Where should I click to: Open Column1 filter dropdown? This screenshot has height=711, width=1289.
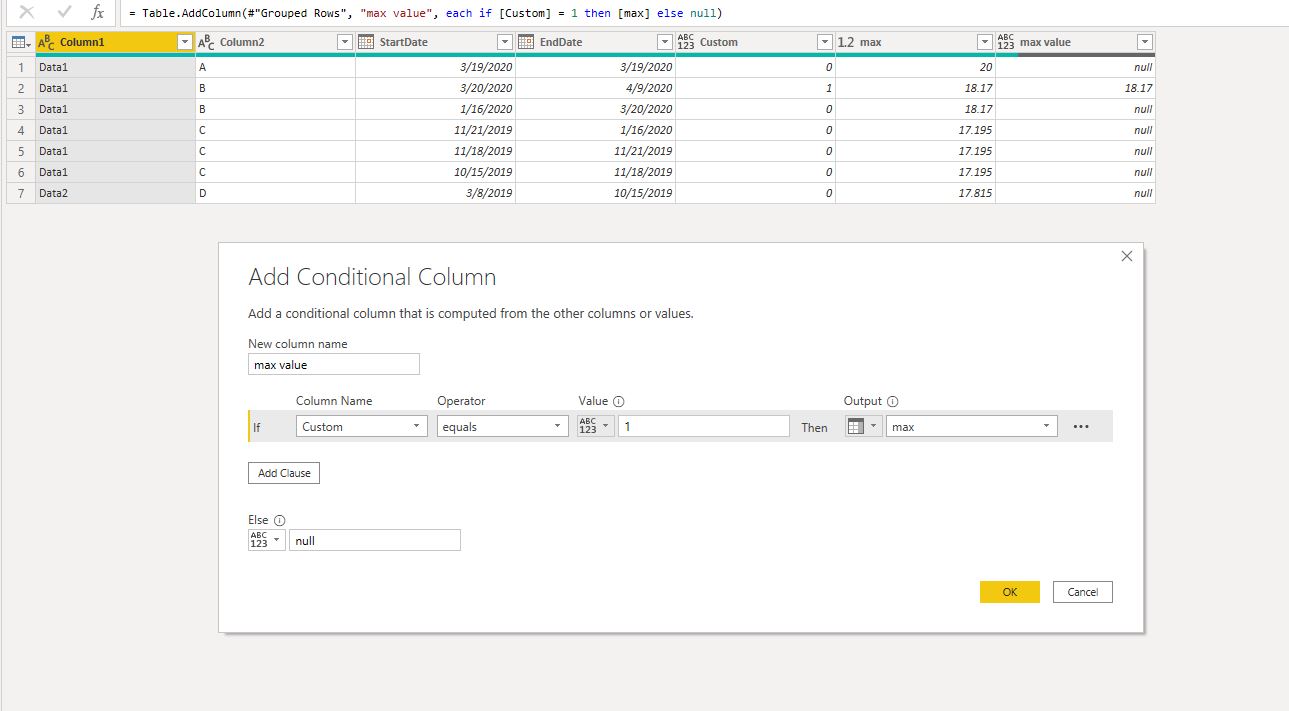click(x=184, y=42)
